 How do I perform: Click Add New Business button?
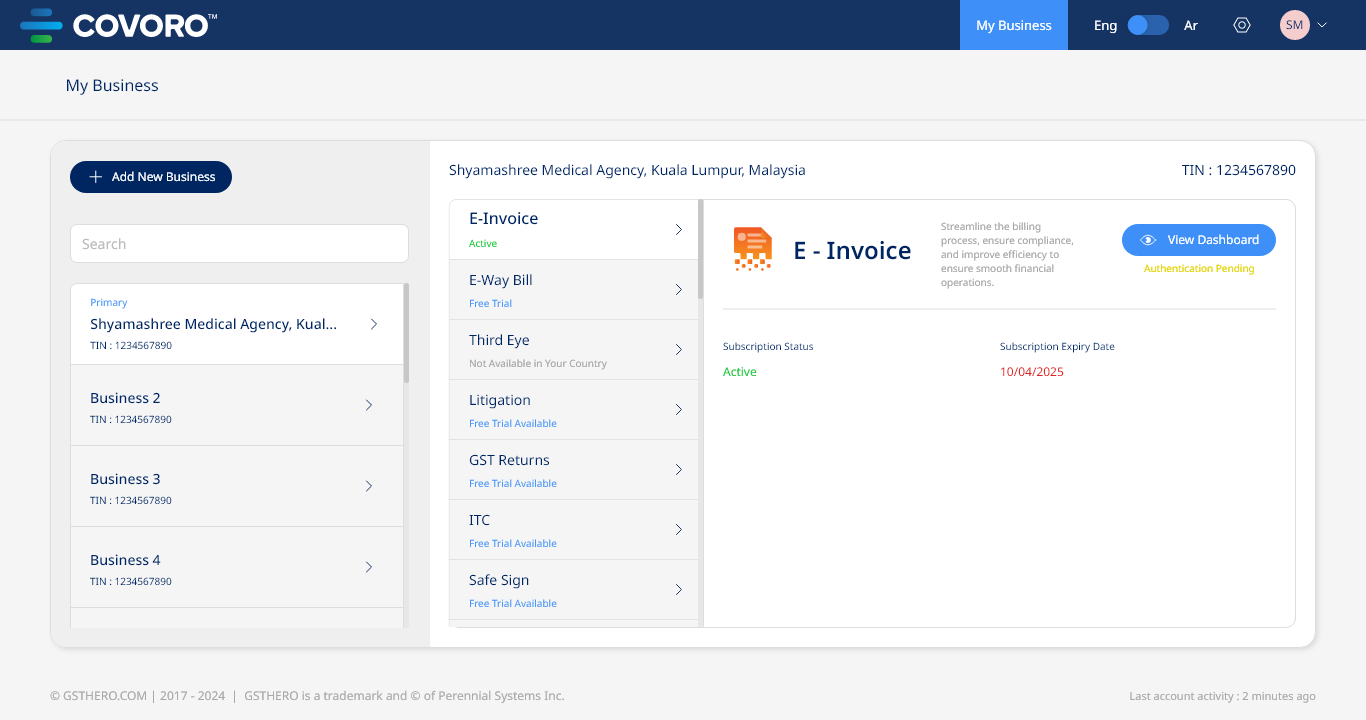coord(151,177)
